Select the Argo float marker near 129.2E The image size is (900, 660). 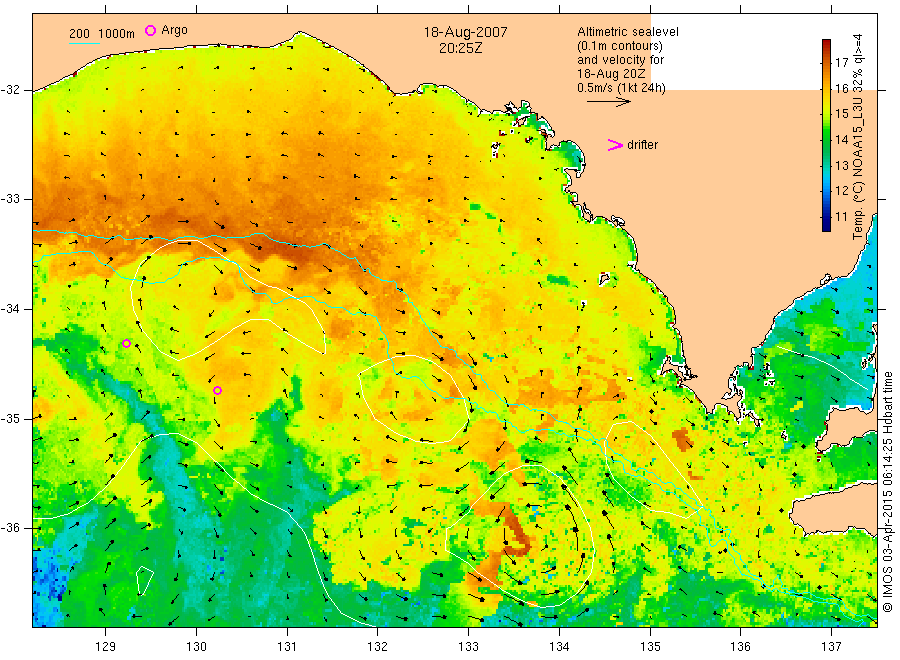click(127, 344)
